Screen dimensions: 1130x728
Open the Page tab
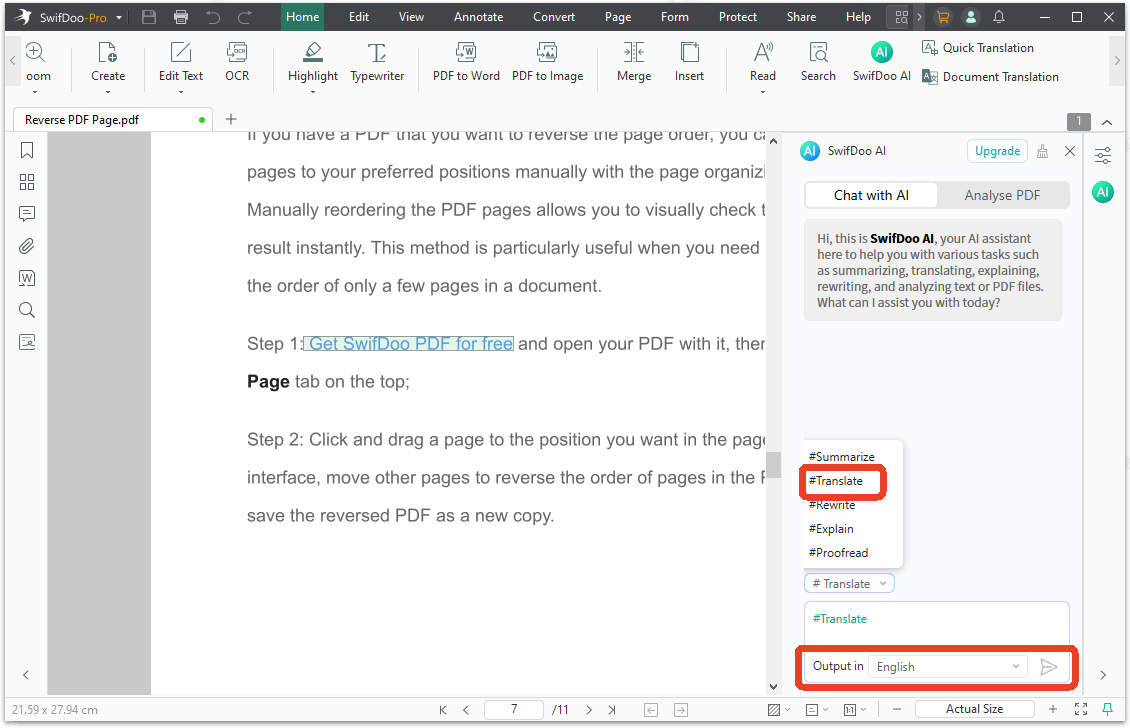coord(618,17)
